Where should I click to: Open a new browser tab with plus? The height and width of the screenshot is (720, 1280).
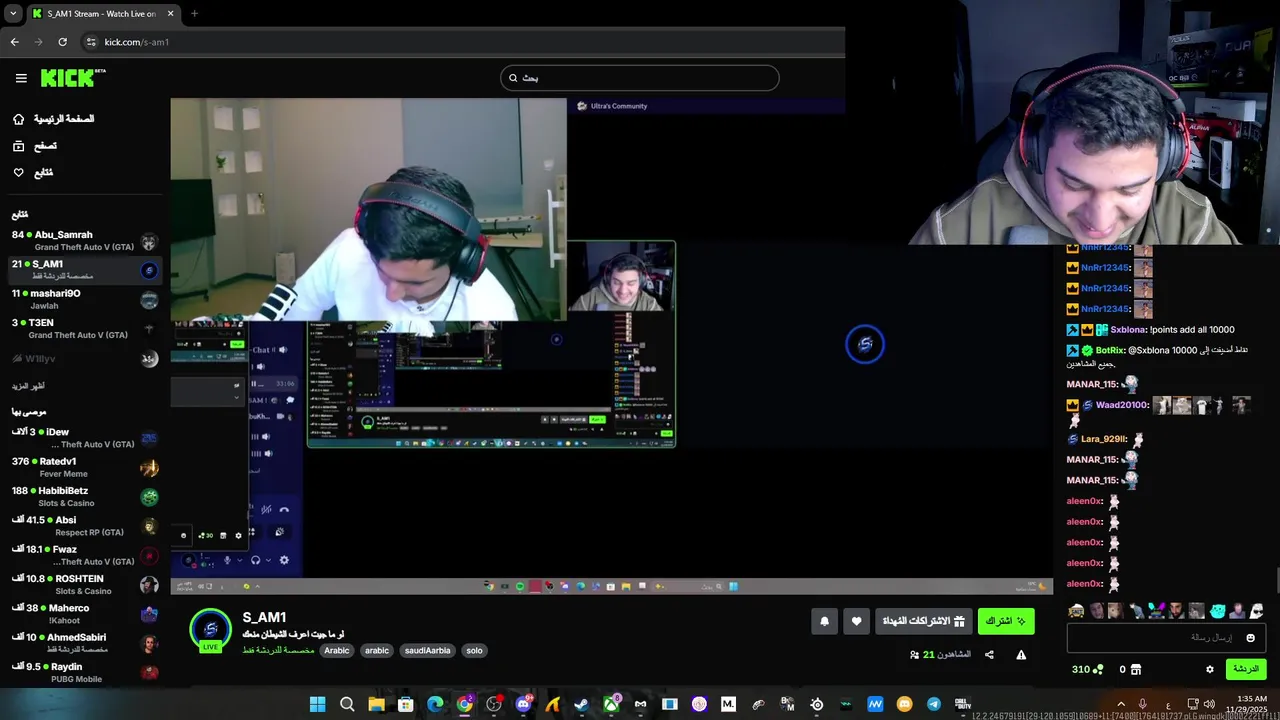point(194,13)
